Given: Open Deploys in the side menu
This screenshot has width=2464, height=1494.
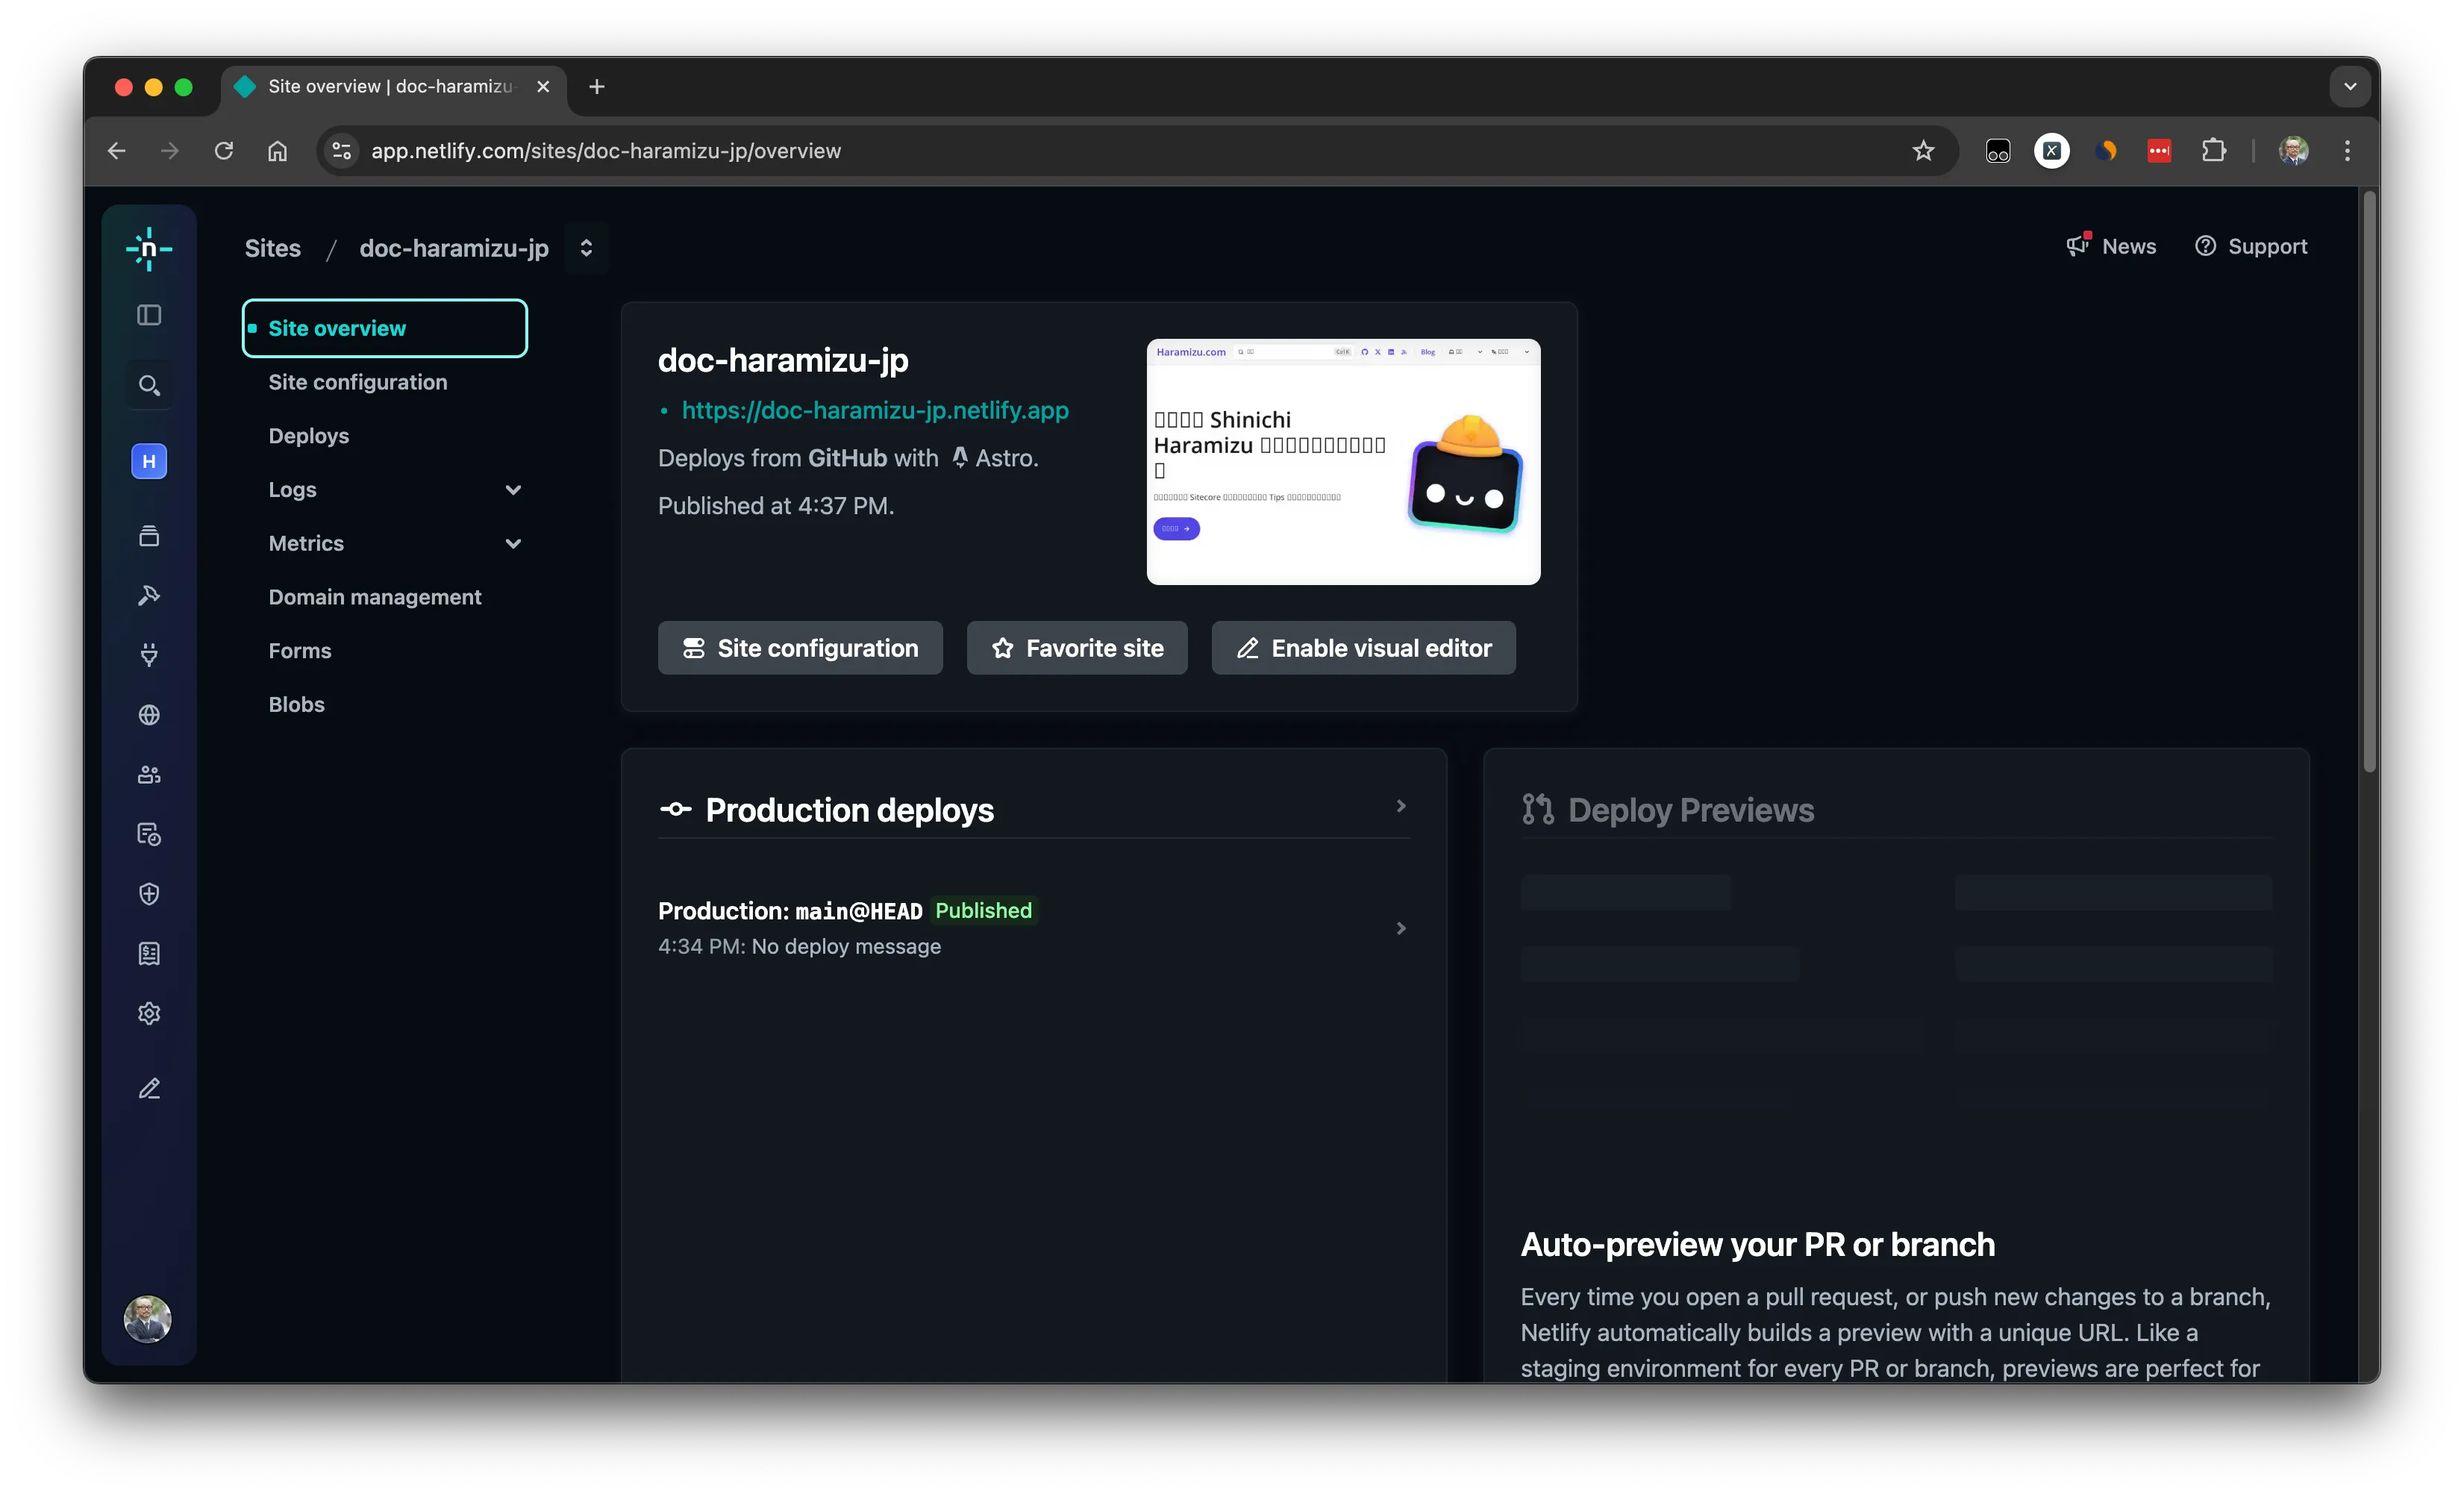Looking at the screenshot, I should click(309, 436).
